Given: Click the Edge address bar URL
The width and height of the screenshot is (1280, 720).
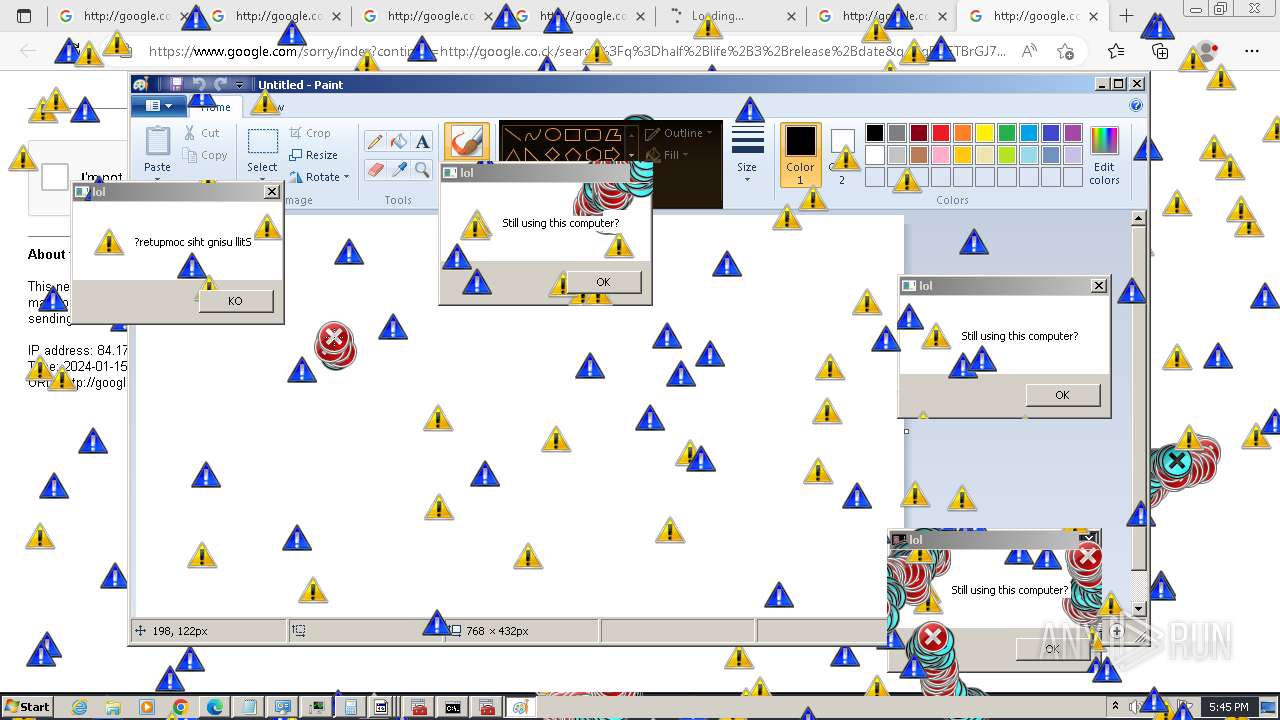Looking at the screenshot, I should (x=577, y=51).
